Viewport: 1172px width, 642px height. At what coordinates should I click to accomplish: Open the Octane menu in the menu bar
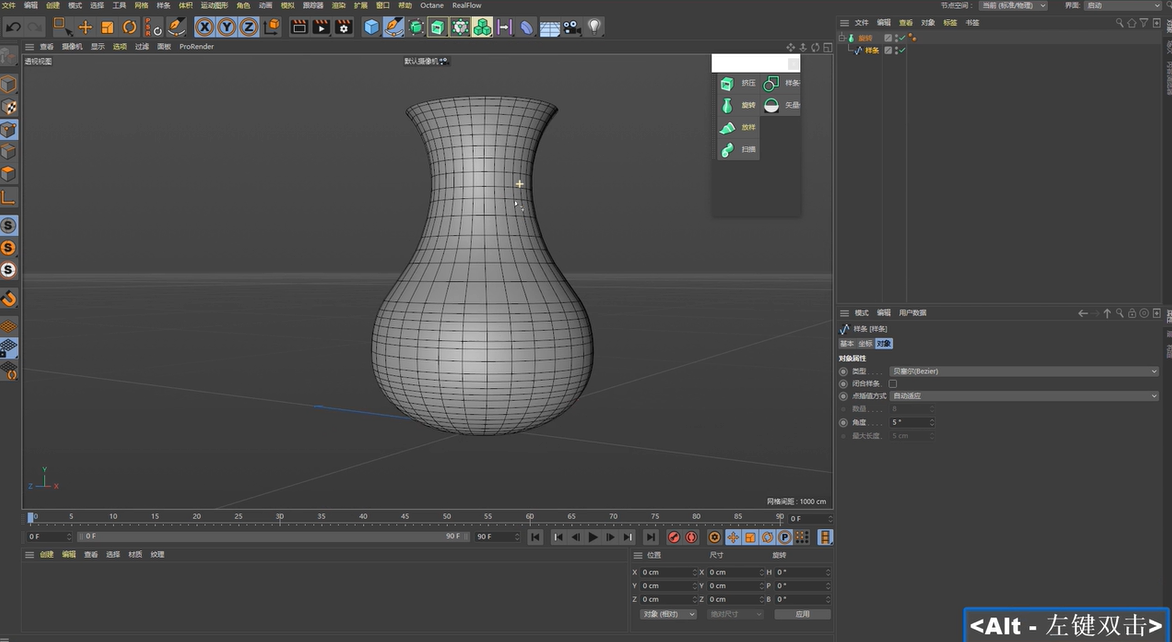click(432, 5)
